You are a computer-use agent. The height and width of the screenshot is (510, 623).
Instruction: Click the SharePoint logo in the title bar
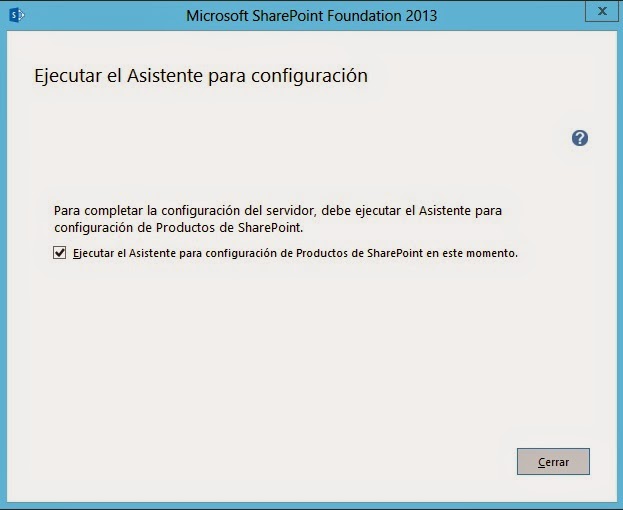point(17,16)
